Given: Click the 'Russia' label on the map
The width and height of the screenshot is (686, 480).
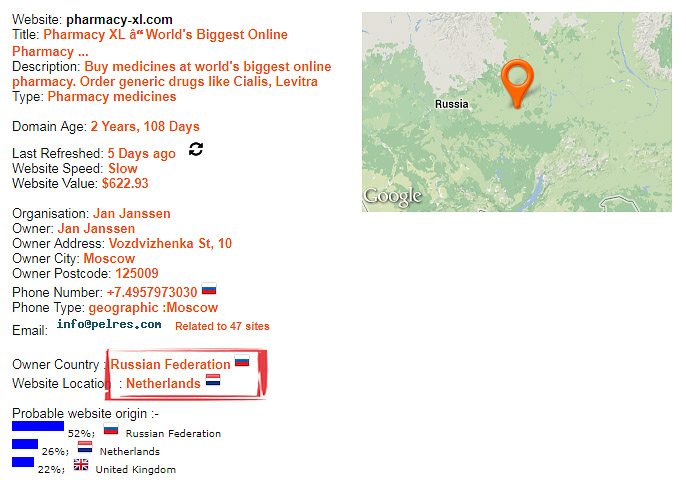Looking at the screenshot, I should 452,104.
